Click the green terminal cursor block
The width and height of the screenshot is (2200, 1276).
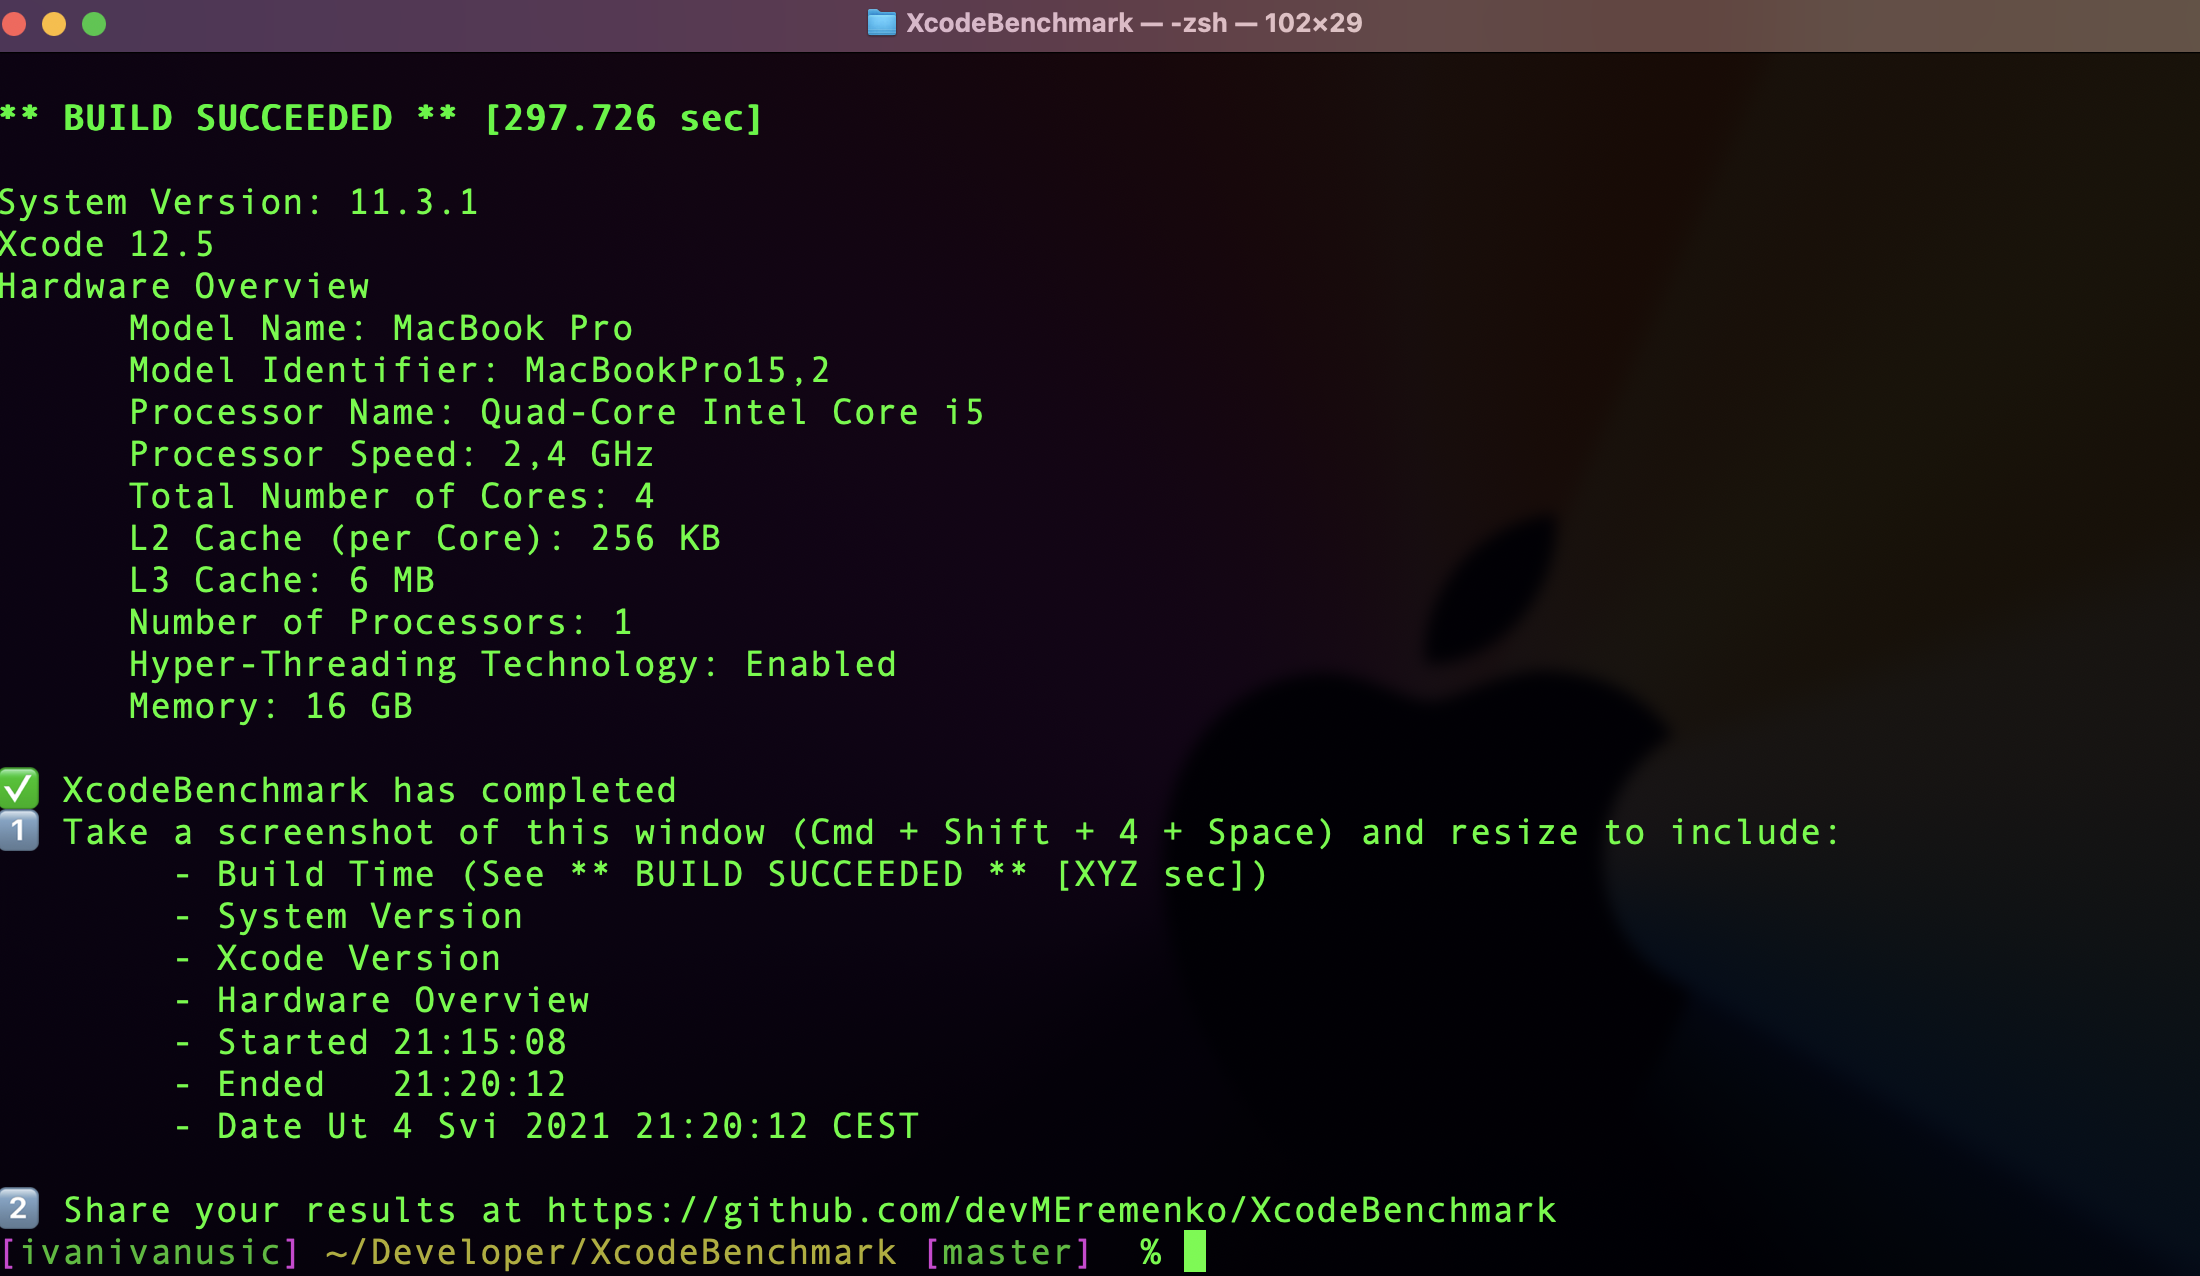tap(1194, 1252)
